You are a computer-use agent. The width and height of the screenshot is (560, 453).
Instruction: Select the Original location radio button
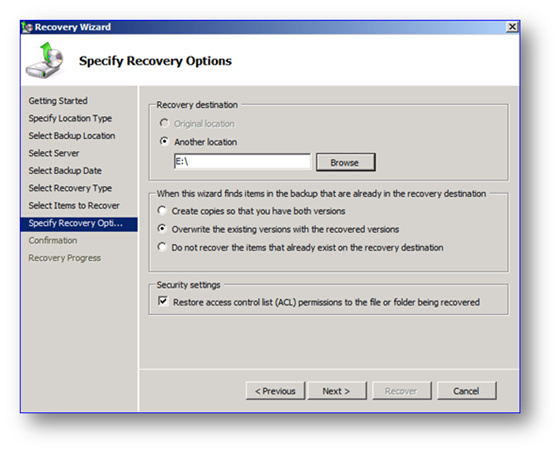(164, 123)
